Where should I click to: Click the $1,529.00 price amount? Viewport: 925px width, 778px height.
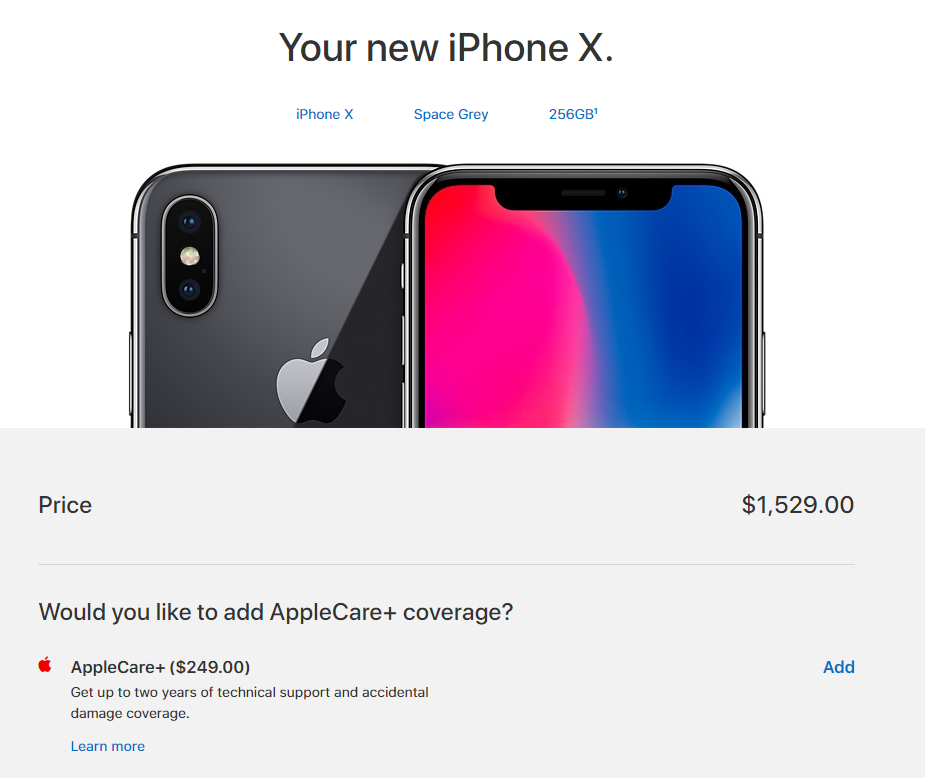(x=798, y=505)
